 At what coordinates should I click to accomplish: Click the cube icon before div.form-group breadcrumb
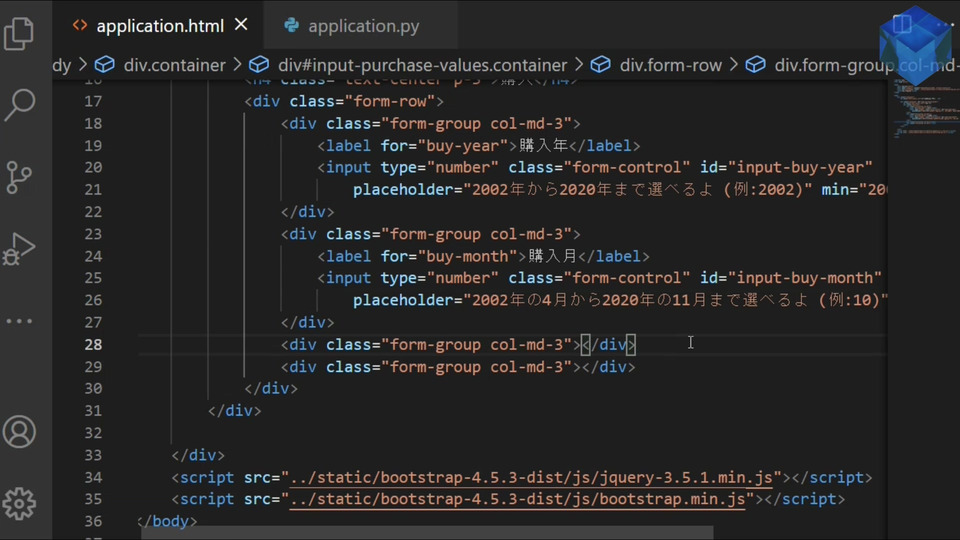(756, 64)
